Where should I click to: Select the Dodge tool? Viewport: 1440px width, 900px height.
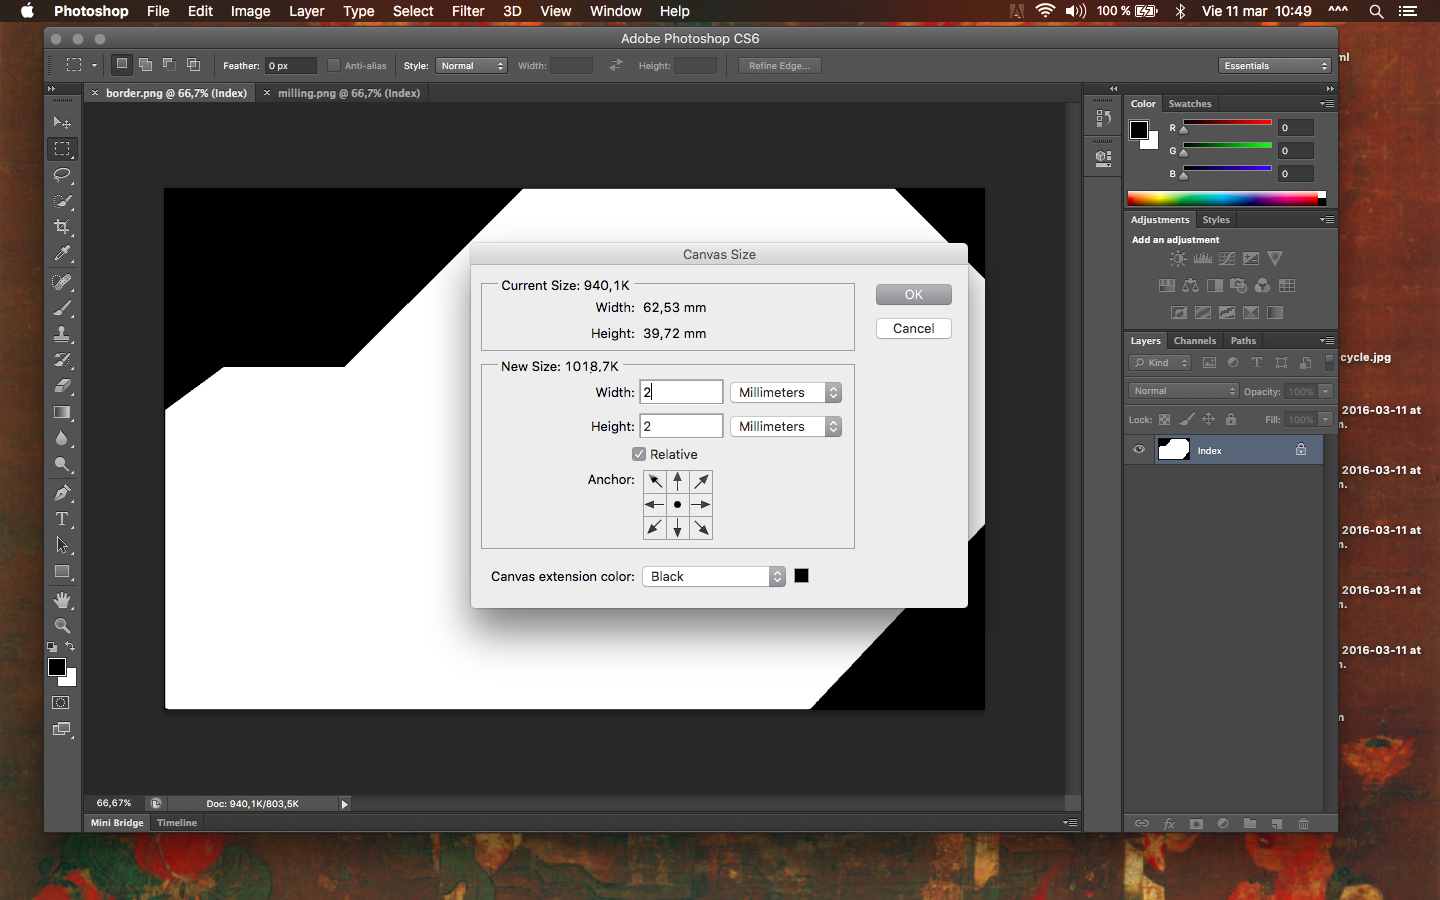tap(62, 464)
